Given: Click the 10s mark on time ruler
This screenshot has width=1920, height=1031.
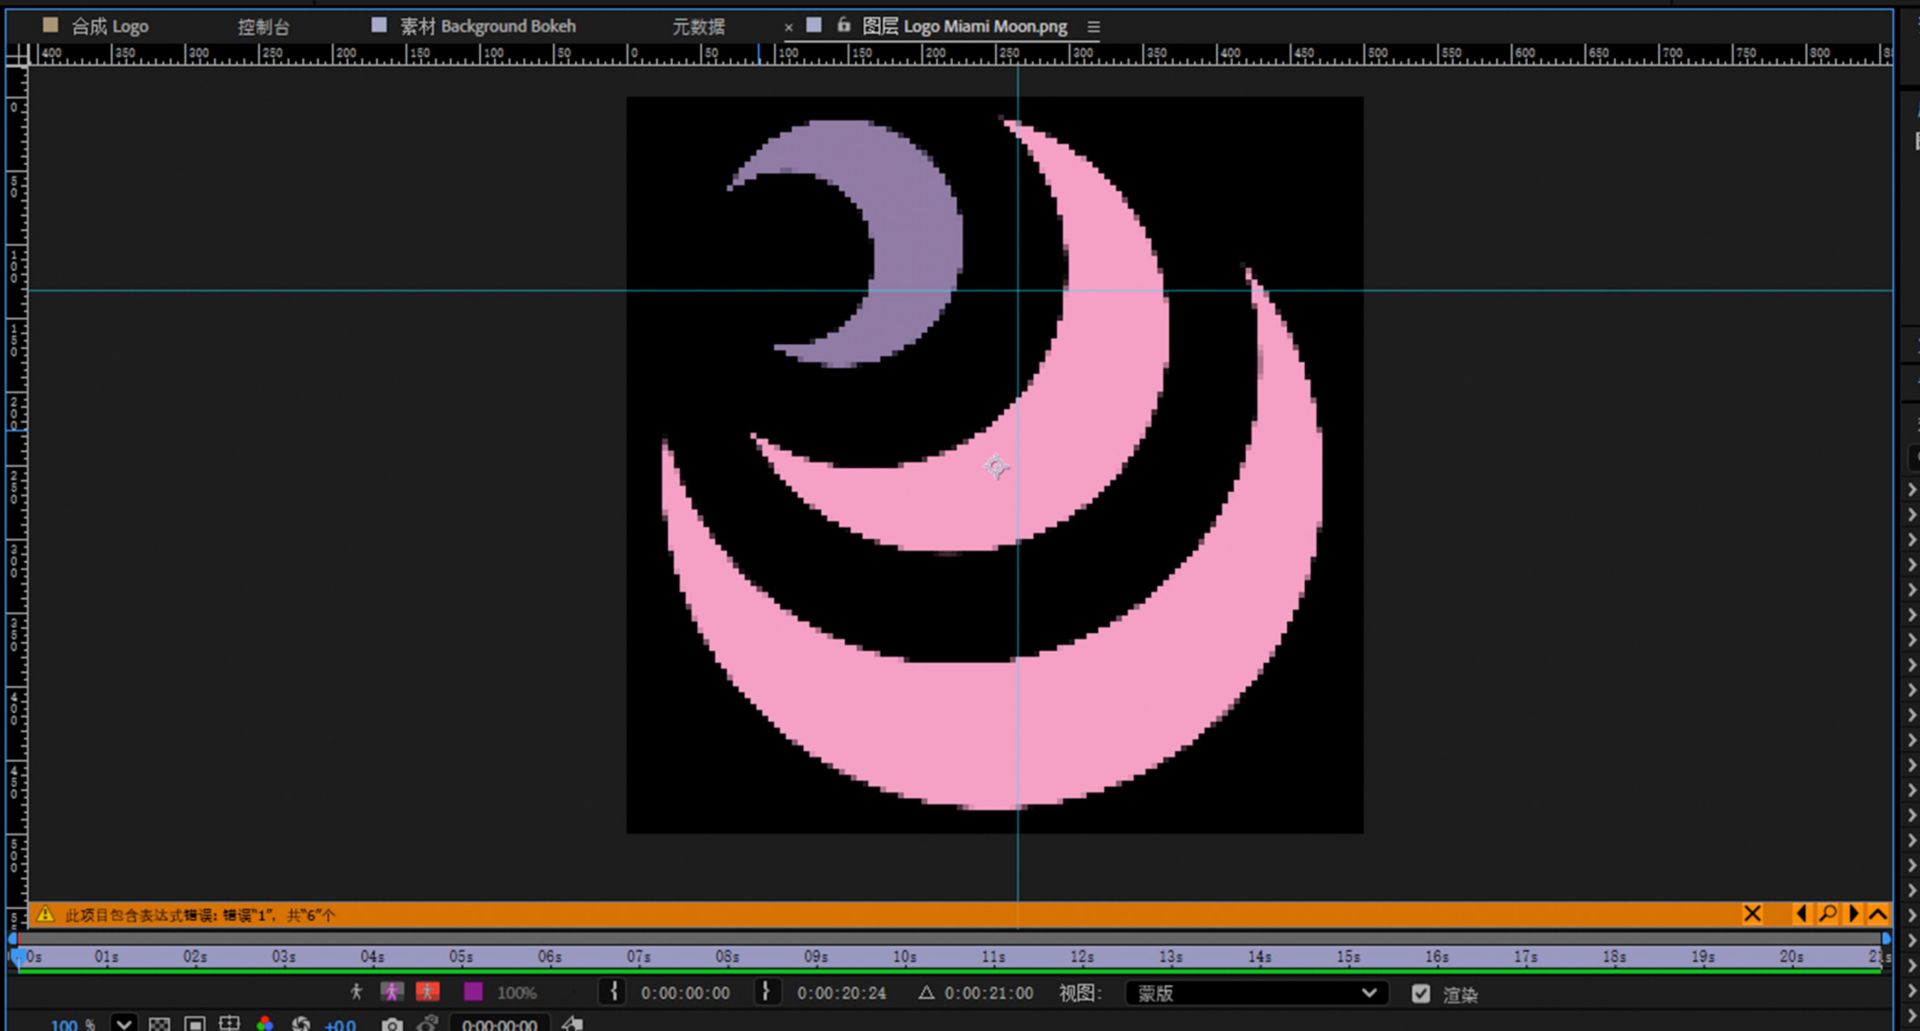Looking at the screenshot, I should click(x=904, y=957).
